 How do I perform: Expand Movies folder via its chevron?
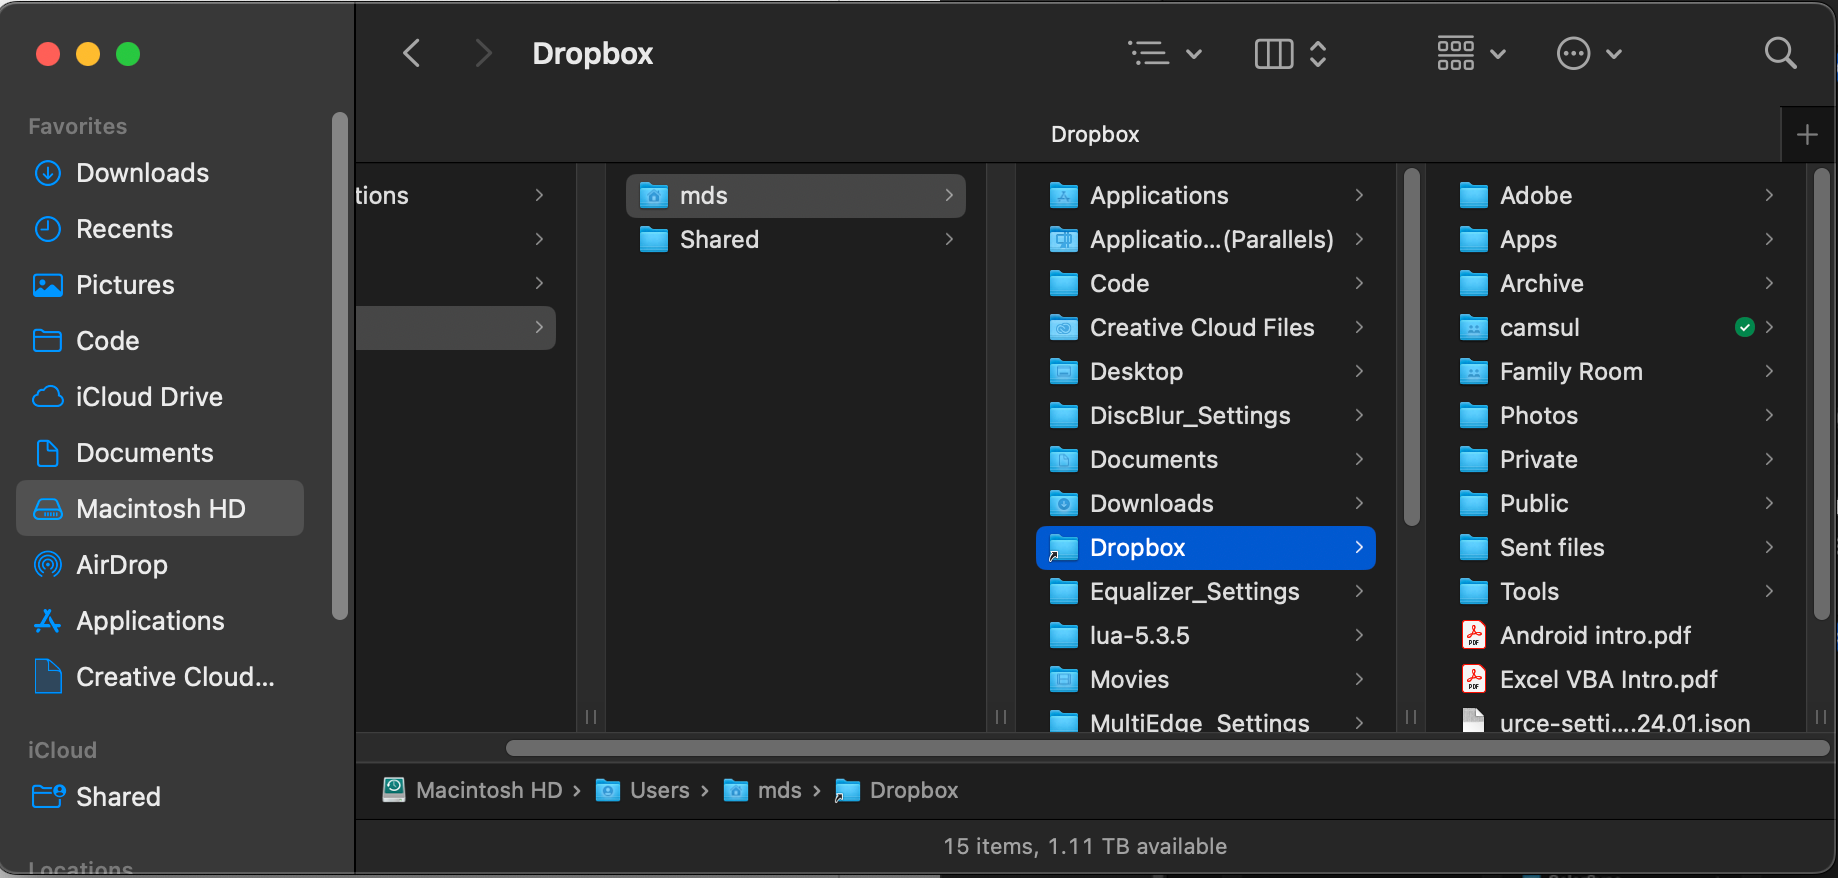click(1359, 680)
